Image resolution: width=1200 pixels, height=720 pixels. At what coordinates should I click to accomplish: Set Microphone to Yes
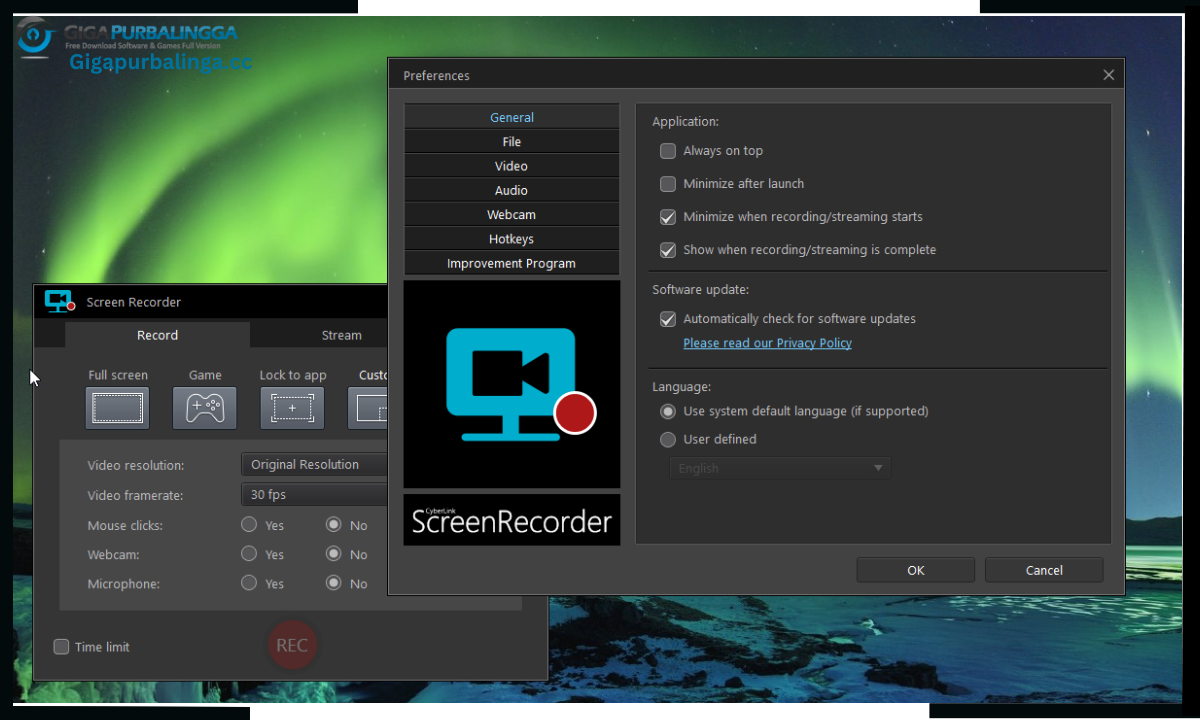tap(249, 582)
